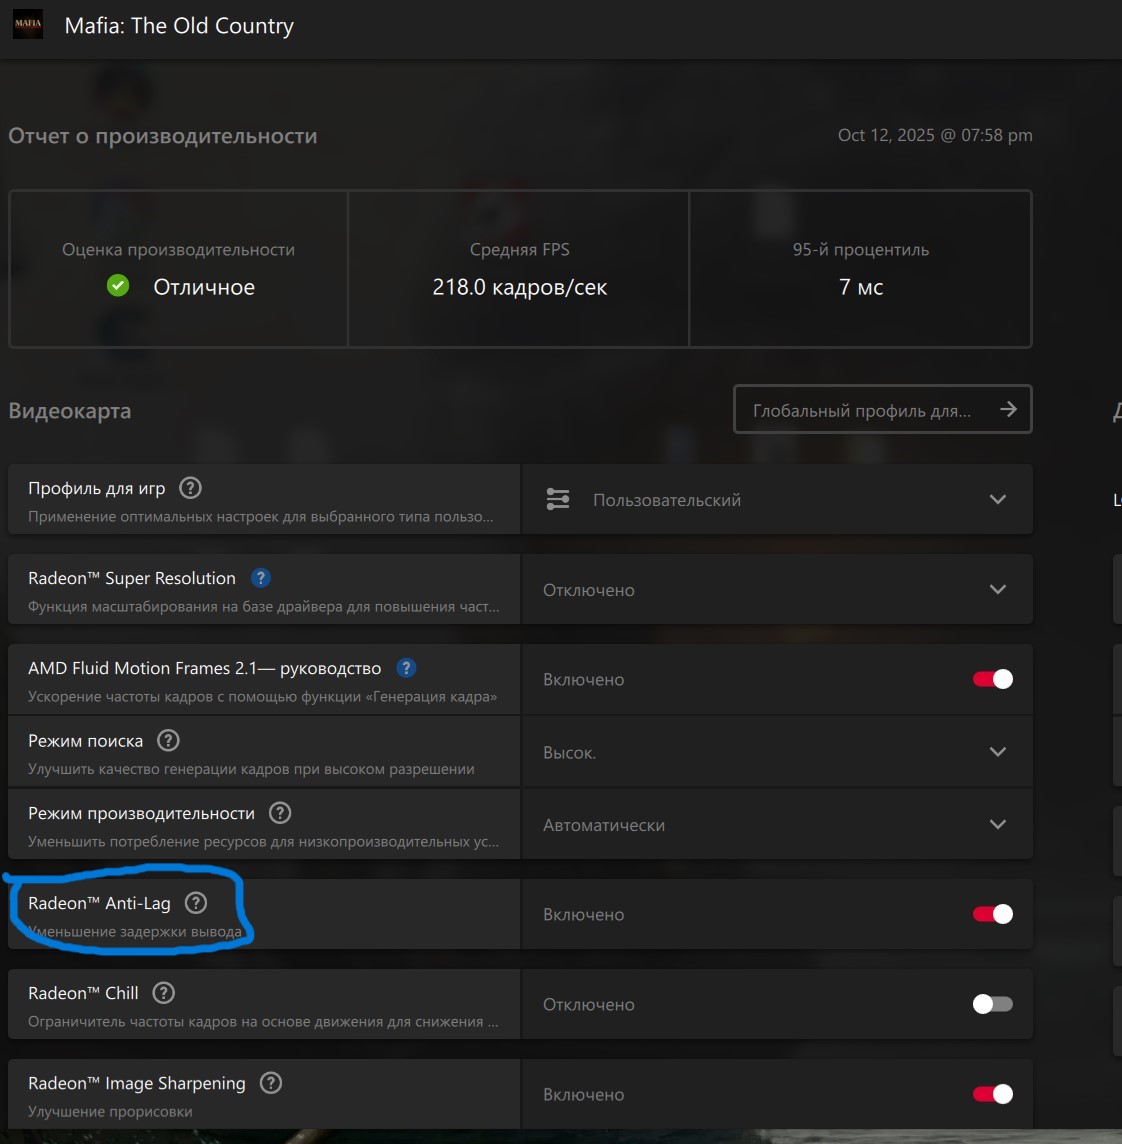
Task: Turn off Radeon Anti-Lag switch
Action: pyautogui.click(x=993, y=914)
